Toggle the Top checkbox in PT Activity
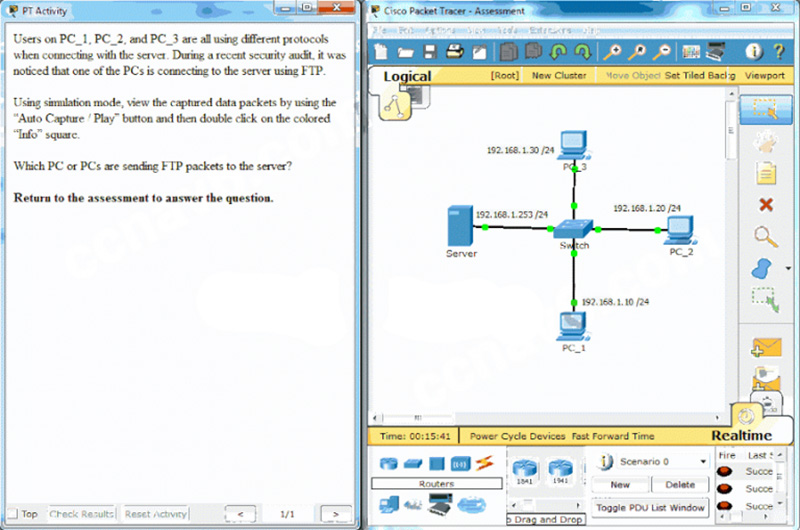800x530 pixels. [x=13, y=514]
